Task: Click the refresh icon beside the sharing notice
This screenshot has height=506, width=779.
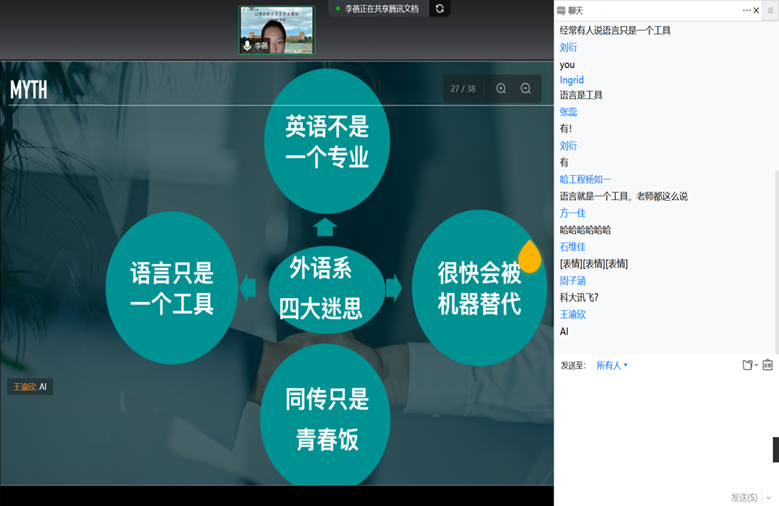Action: (439, 9)
